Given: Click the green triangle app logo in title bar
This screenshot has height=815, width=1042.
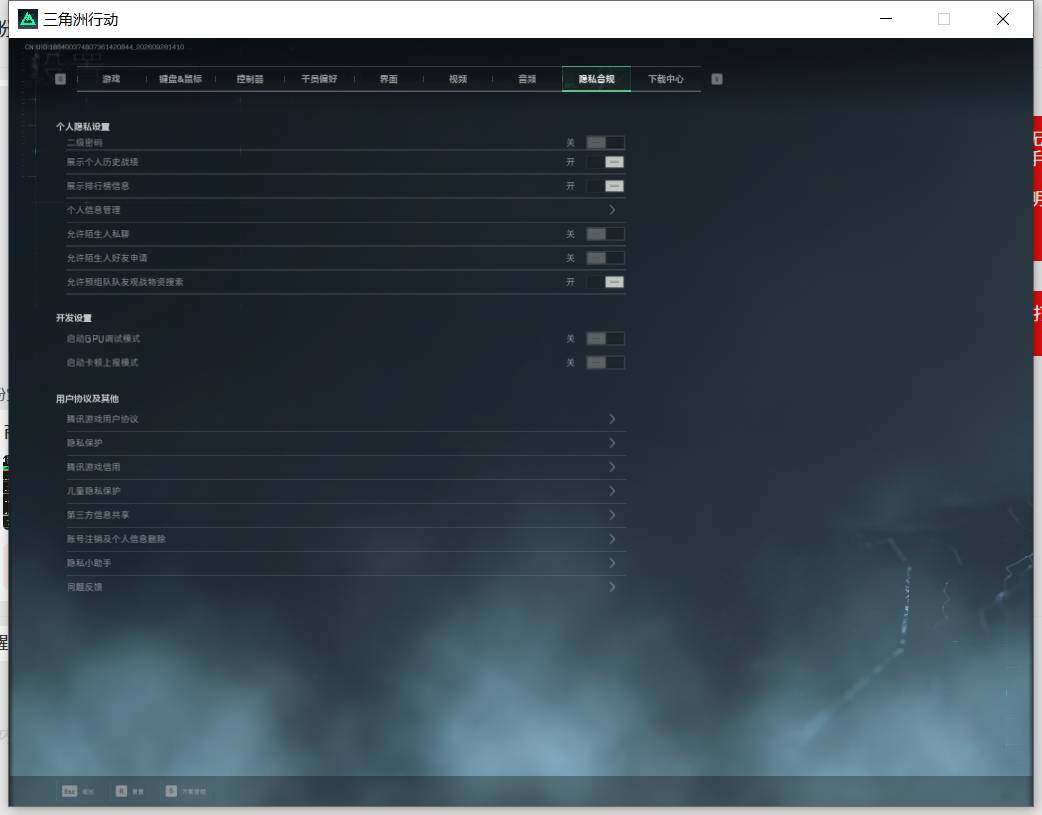Looking at the screenshot, I should coord(27,19).
